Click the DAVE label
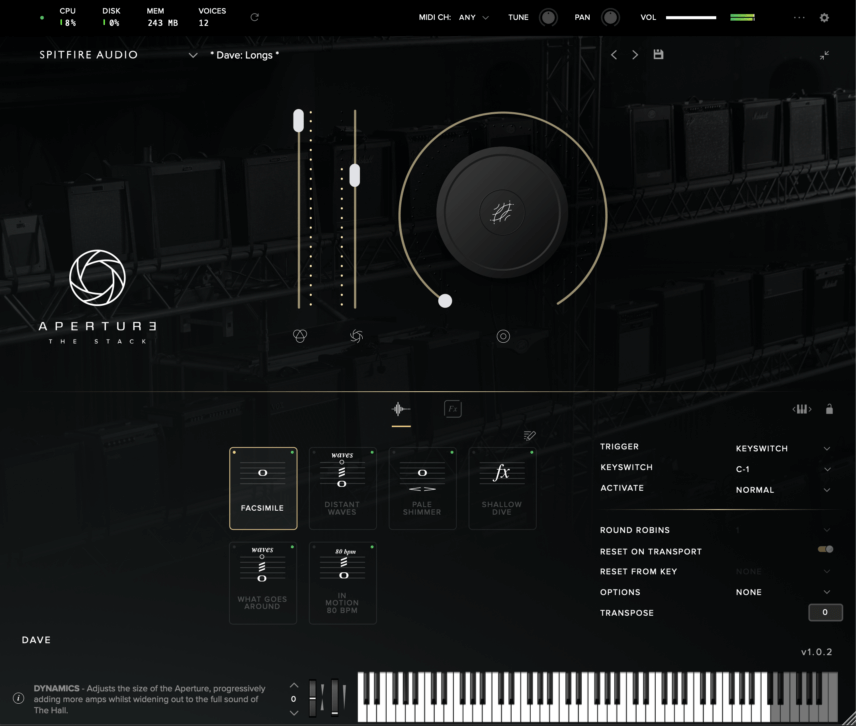The width and height of the screenshot is (856, 726). point(36,640)
